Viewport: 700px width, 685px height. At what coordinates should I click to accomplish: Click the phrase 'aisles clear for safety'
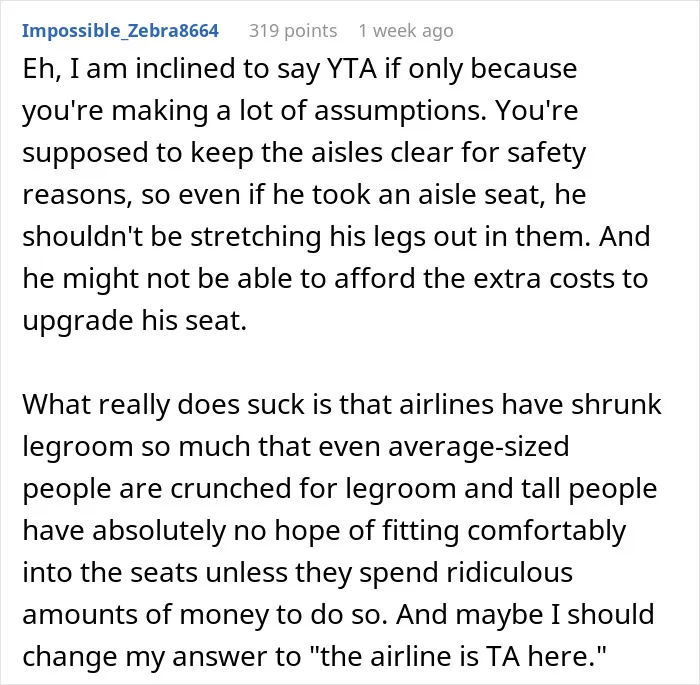(x=448, y=153)
